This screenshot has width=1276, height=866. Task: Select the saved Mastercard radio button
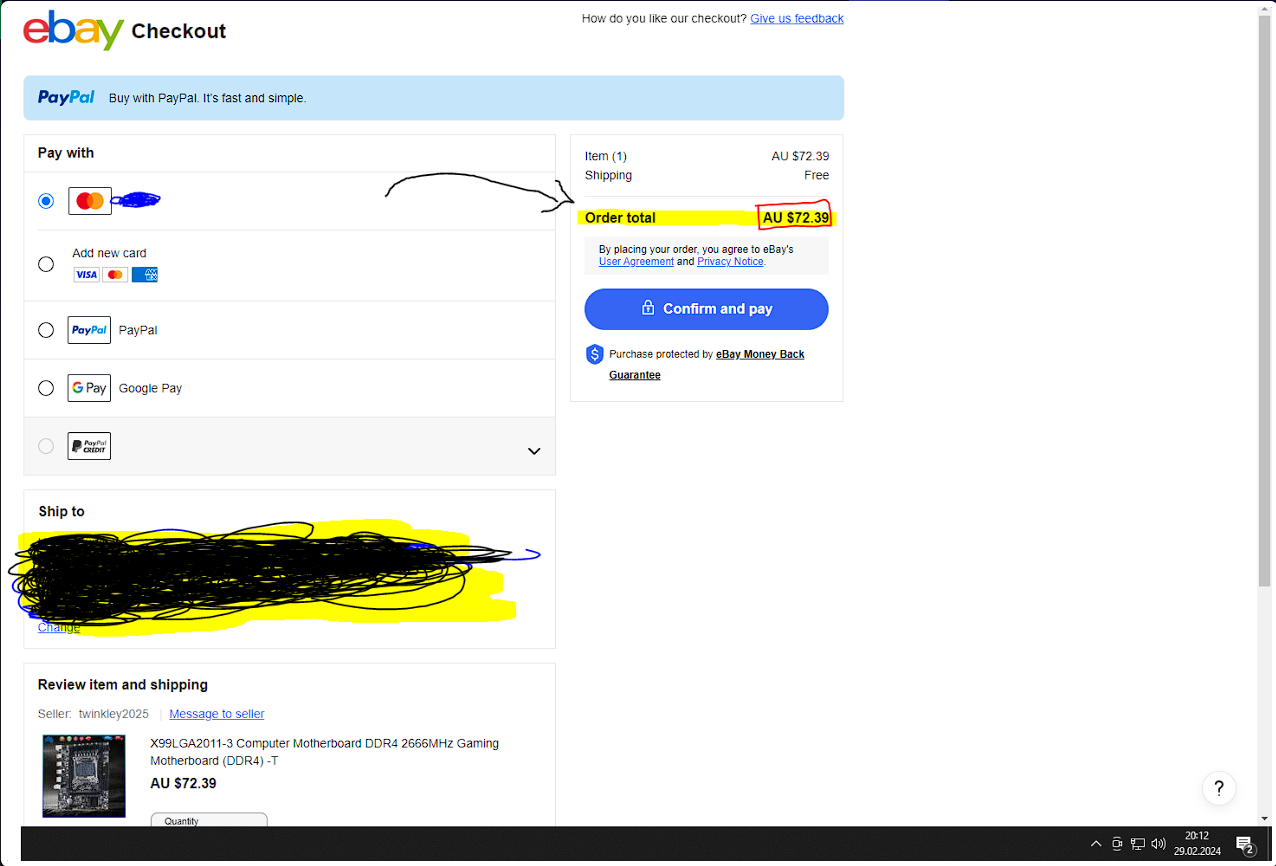[x=46, y=201]
